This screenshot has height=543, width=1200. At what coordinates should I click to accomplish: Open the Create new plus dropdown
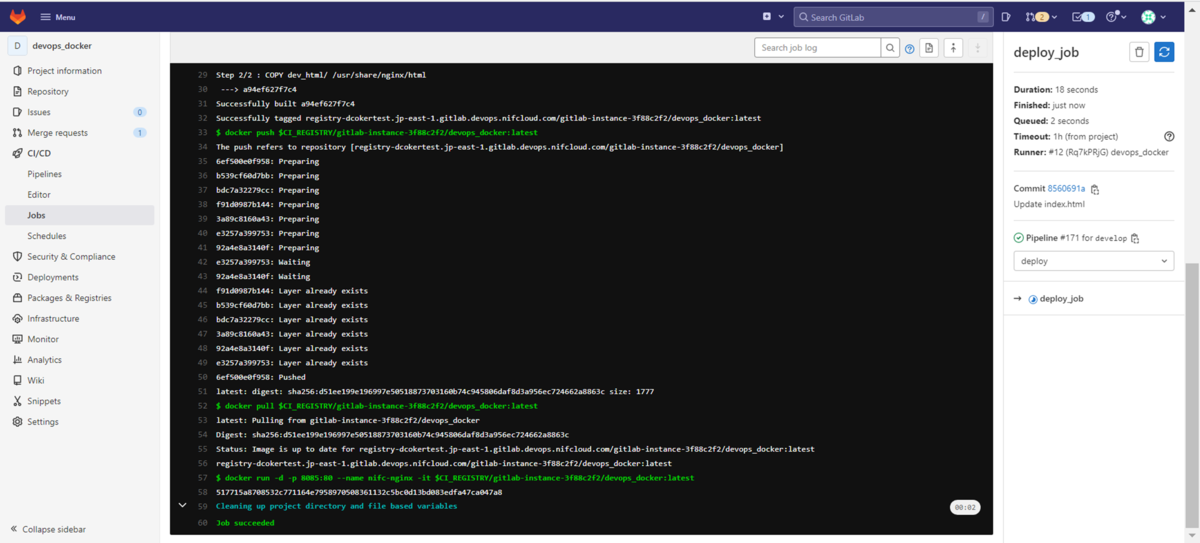click(x=771, y=17)
